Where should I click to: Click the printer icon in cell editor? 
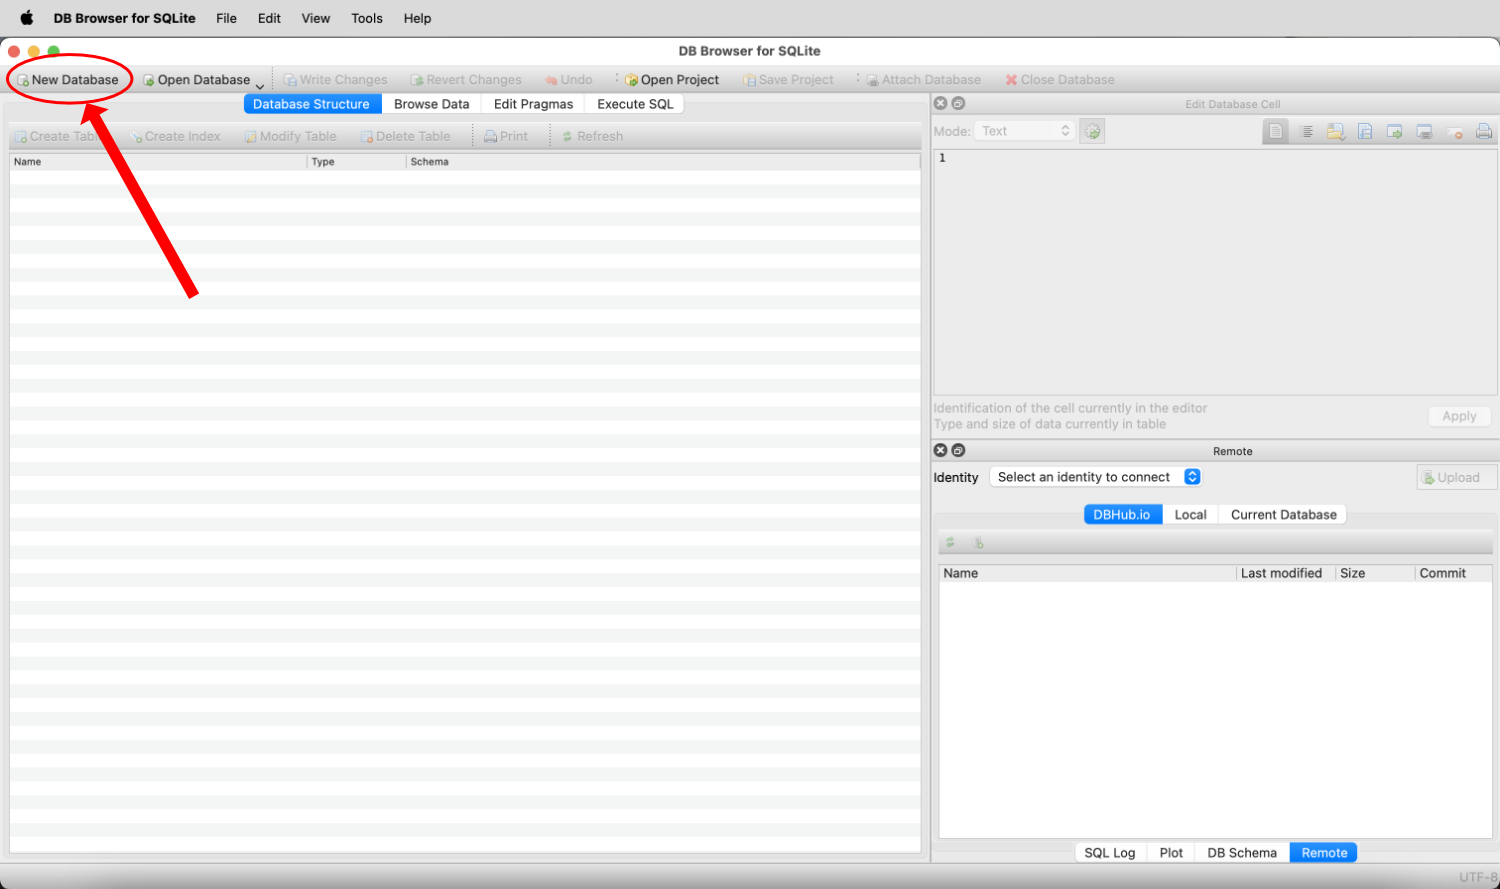point(1484,131)
